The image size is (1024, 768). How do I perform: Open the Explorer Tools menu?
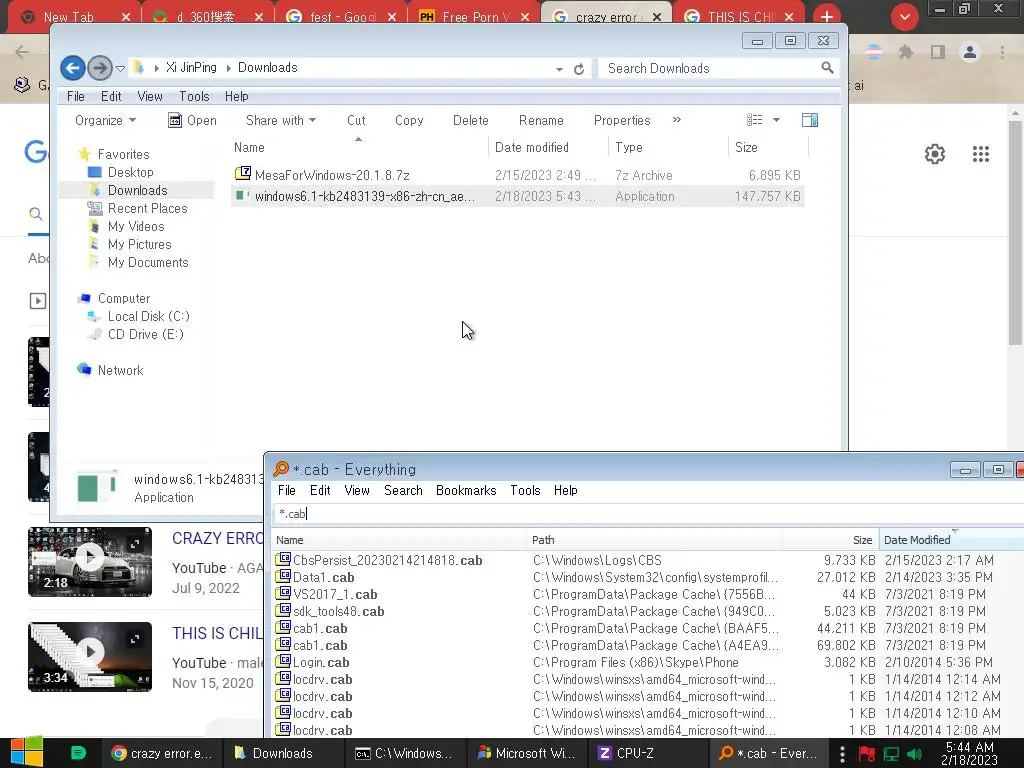195,97
